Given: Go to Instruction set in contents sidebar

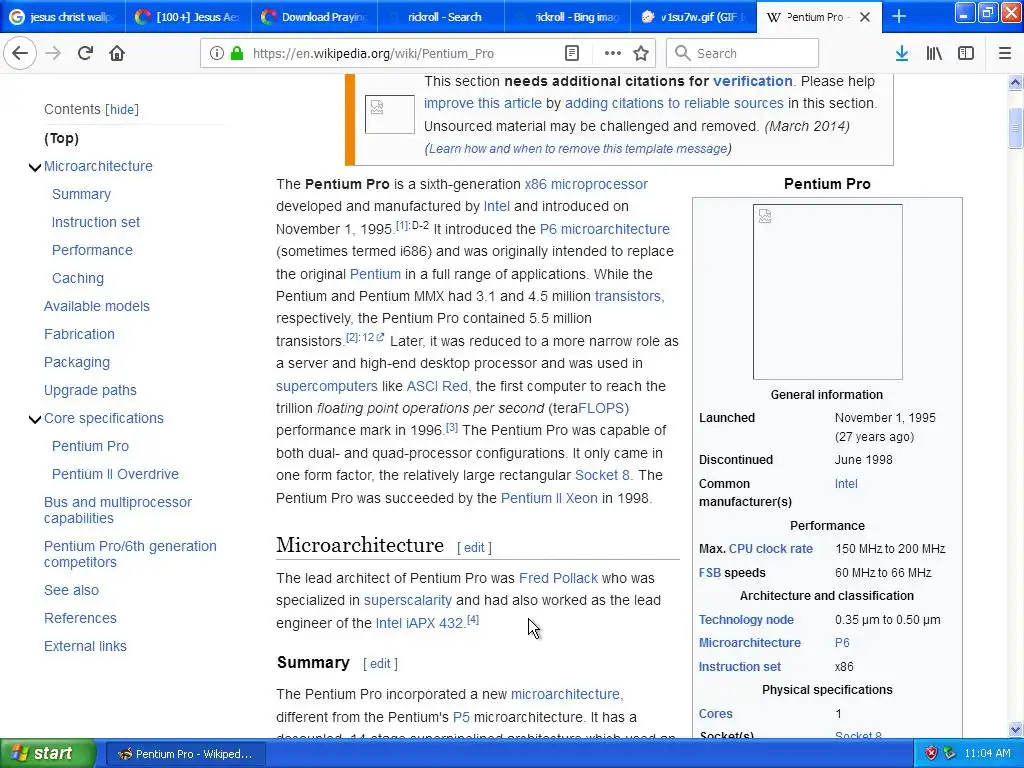Looking at the screenshot, I should (95, 222).
